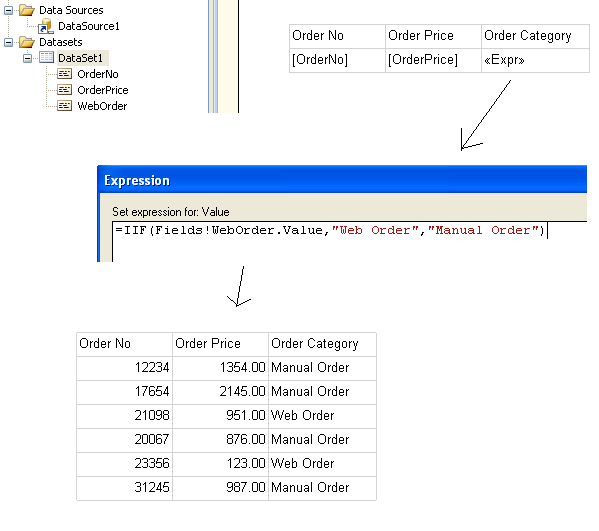This screenshot has width=599, height=531.
Task: Click the Set expression for: Value label
Action: 171,212
